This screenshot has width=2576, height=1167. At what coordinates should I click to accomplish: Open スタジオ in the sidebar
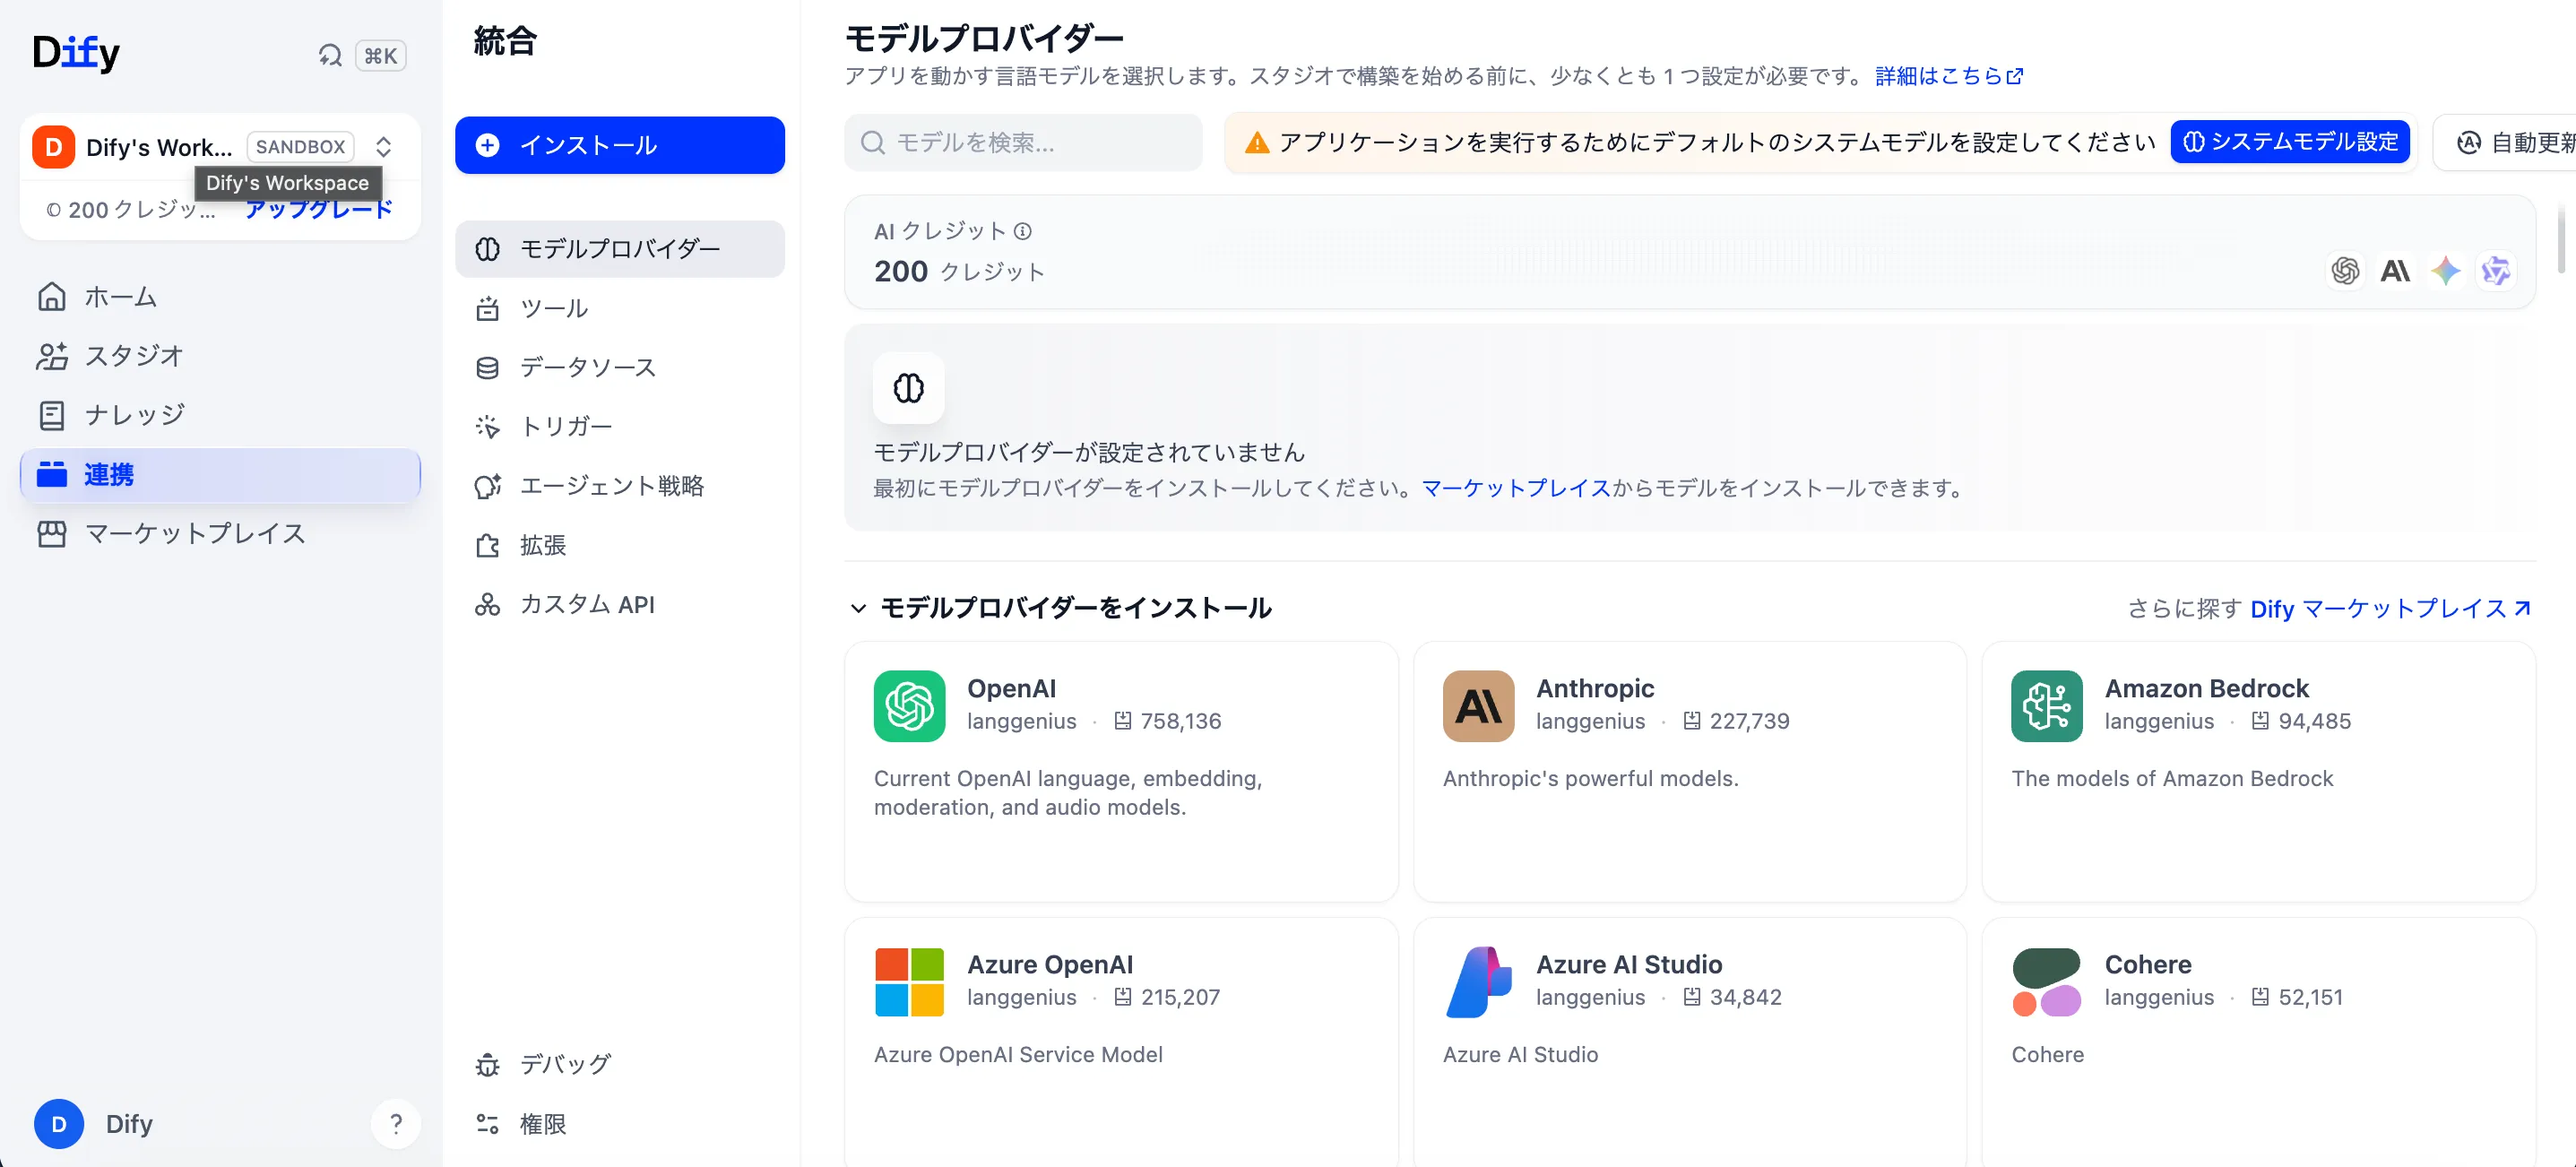tap(220, 355)
